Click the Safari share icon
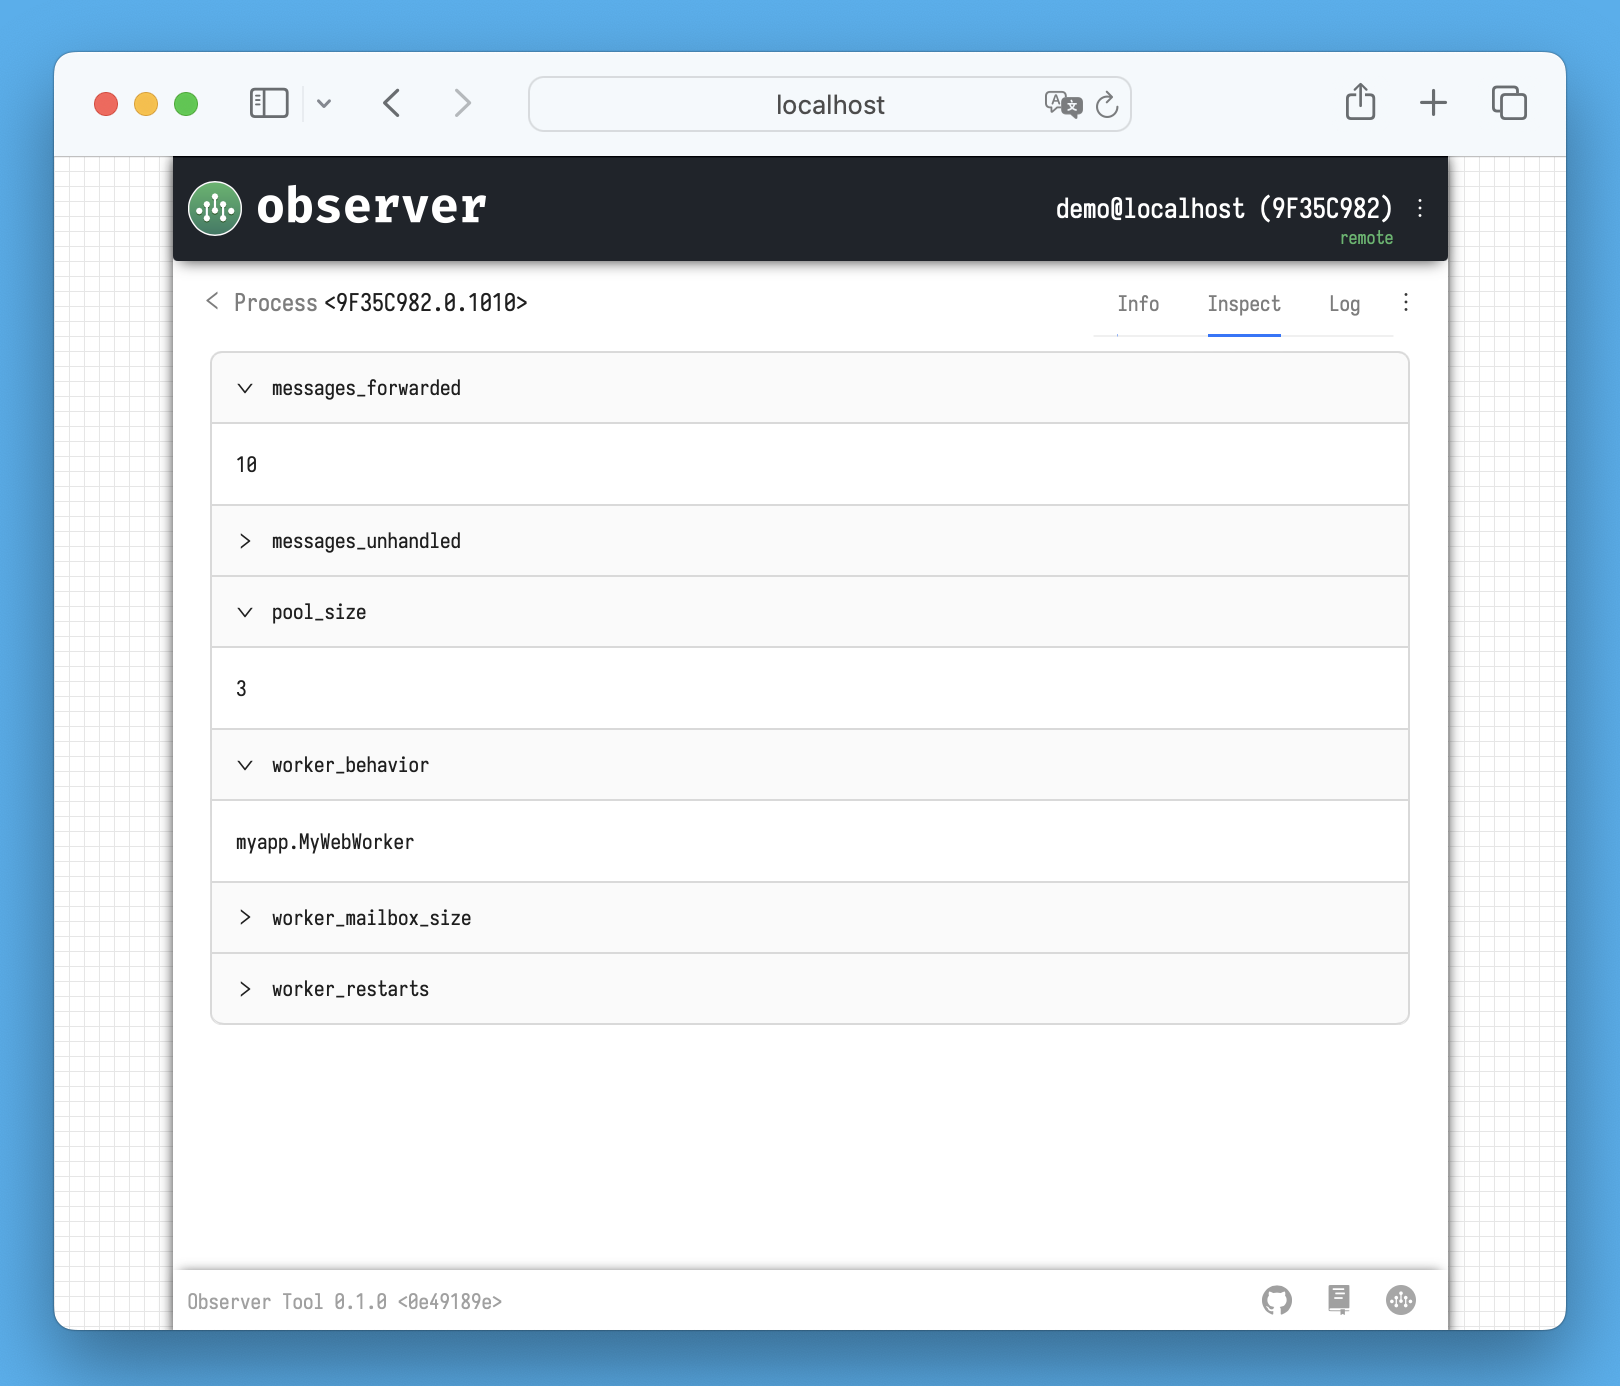 pyautogui.click(x=1360, y=103)
